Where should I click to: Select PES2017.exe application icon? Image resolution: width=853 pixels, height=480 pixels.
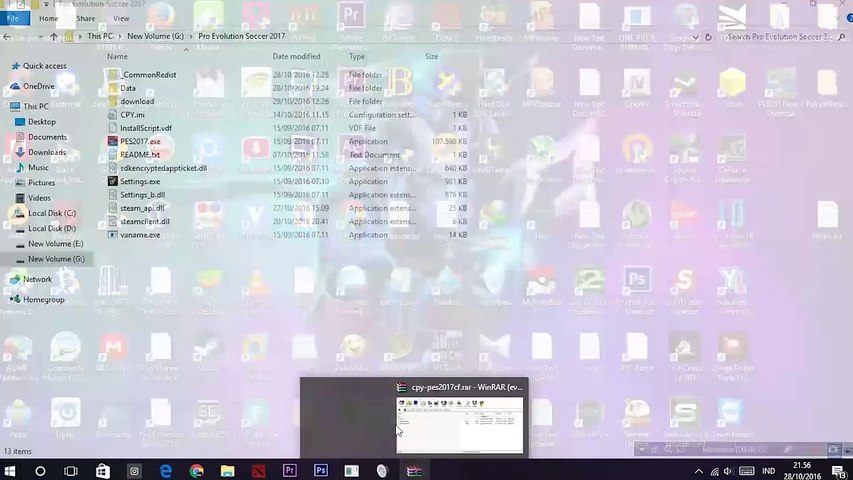(x=113, y=141)
